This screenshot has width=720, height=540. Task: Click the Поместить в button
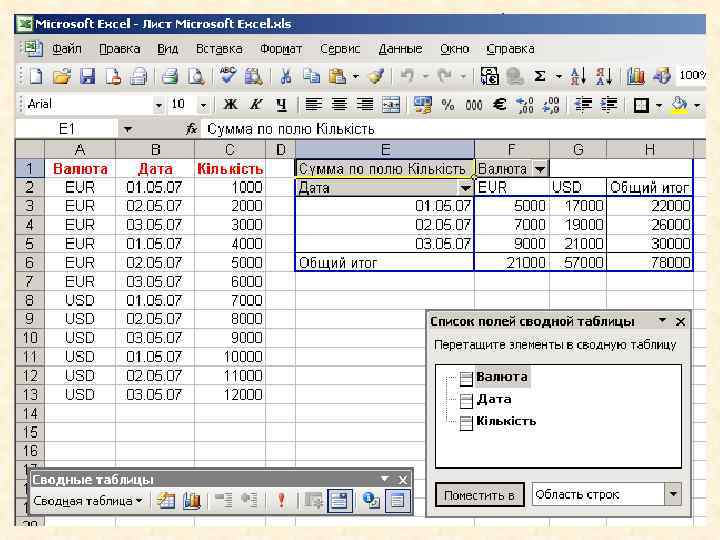[x=479, y=495]
